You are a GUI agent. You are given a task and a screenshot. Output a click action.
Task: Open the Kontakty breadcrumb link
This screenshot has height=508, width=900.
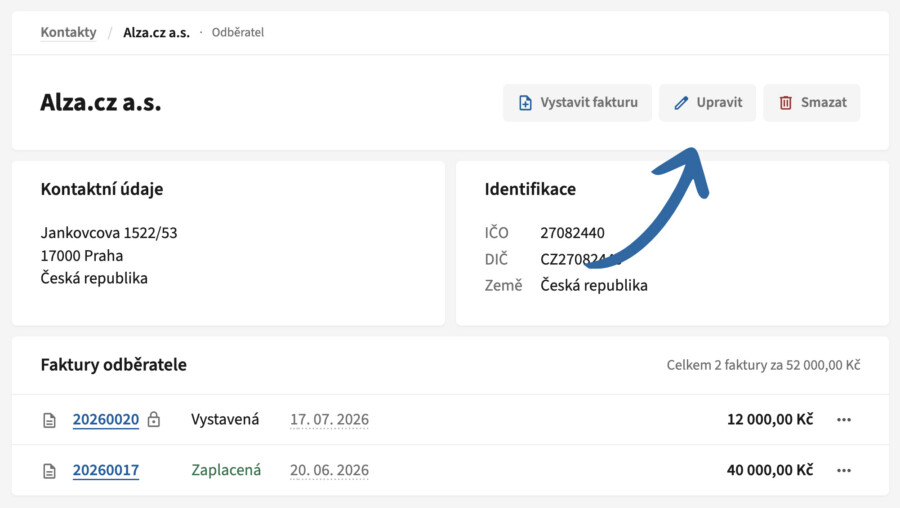point(68,32)
